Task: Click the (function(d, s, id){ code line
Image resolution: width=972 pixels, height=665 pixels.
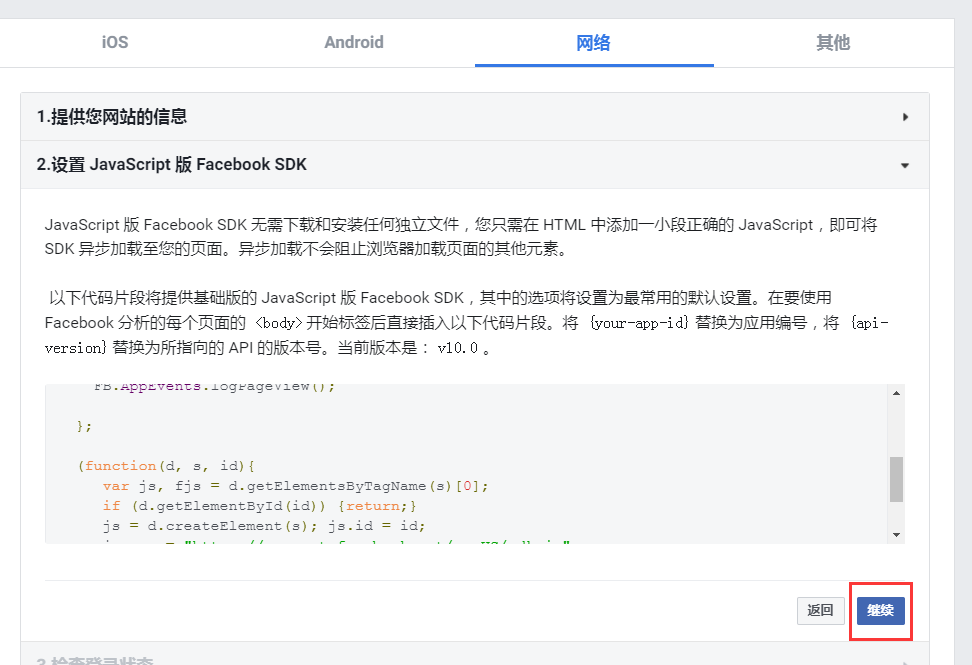Action: point(166,466)
